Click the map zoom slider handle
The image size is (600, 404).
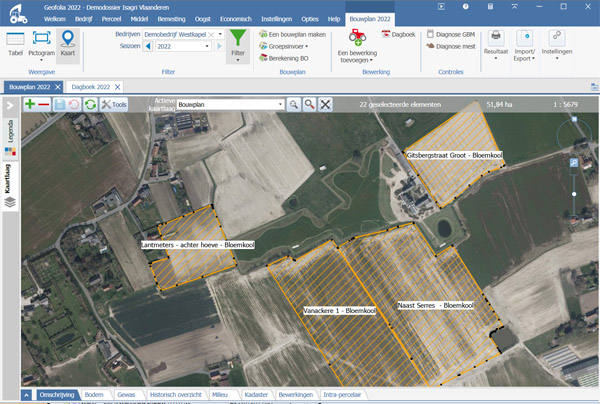[x=574, y=194]
